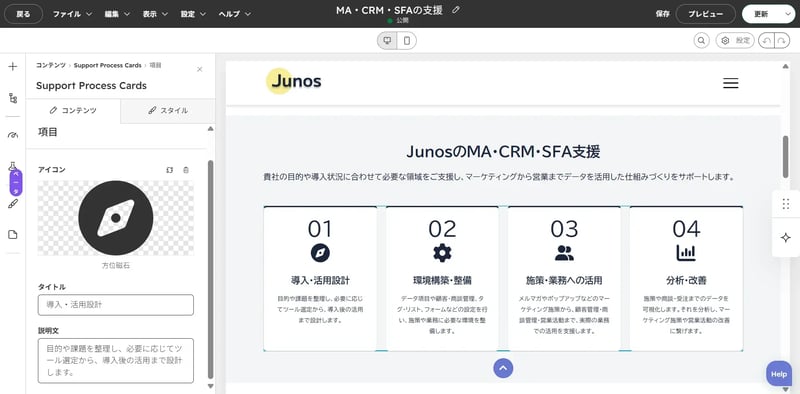Image resolution: width=800 pixels, height=394 pixels.
Task: Open the design brush icon in sidebar
Action: (13, 204)
